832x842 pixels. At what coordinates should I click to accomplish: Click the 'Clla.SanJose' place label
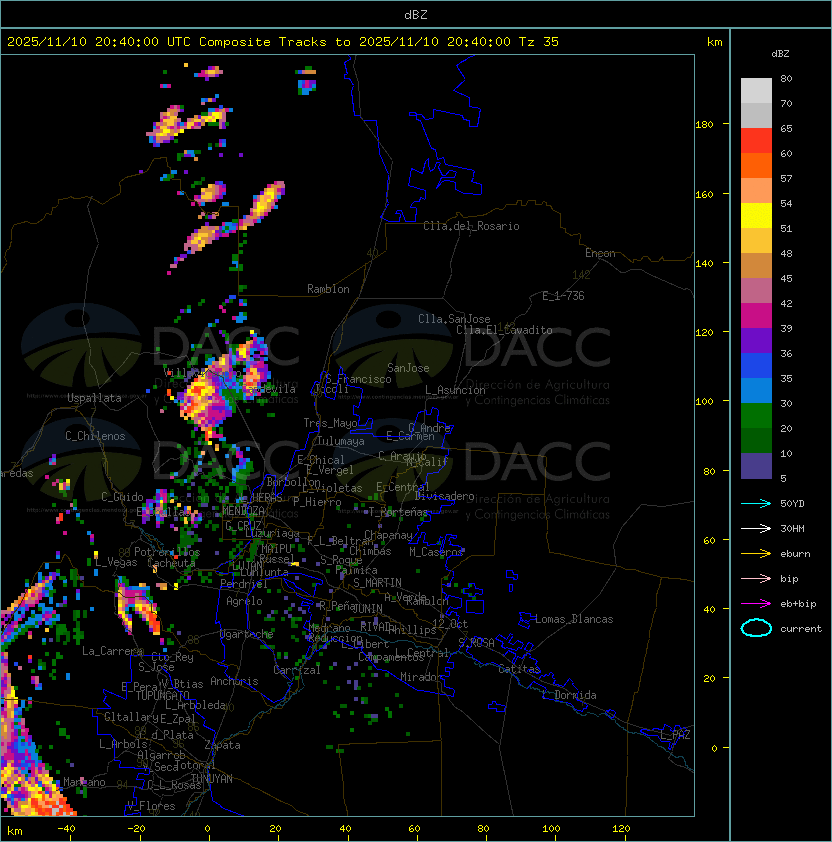coord(454,319)
